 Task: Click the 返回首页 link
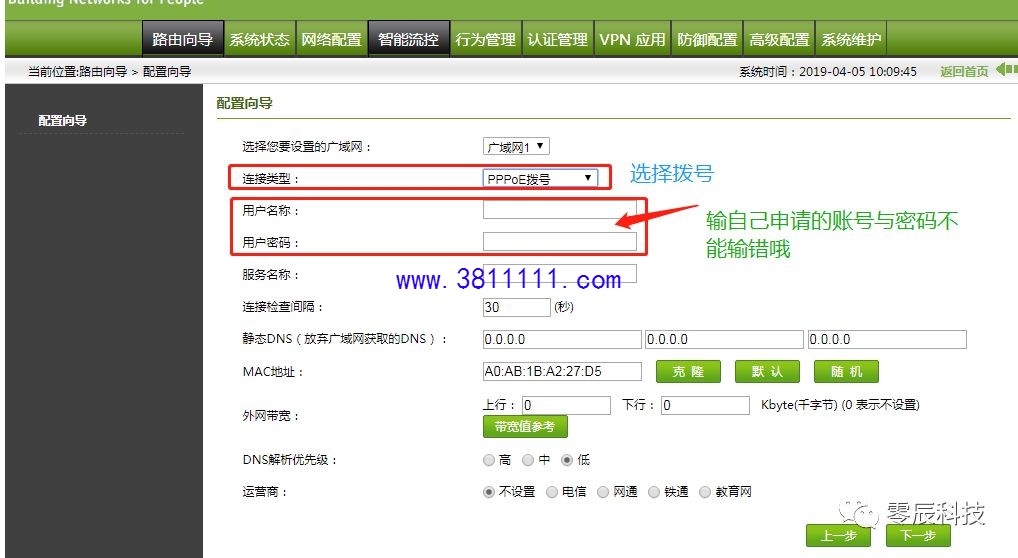tap(964, 71)
